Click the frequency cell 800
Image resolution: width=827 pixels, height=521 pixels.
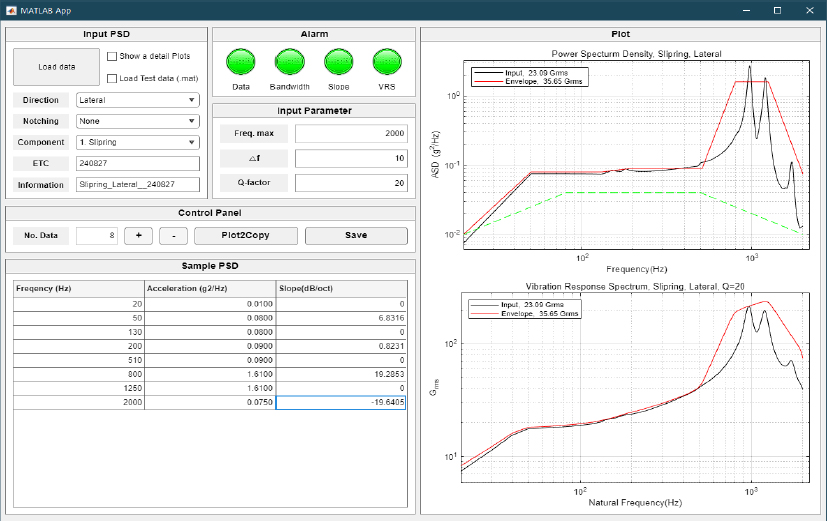[79, 374]
